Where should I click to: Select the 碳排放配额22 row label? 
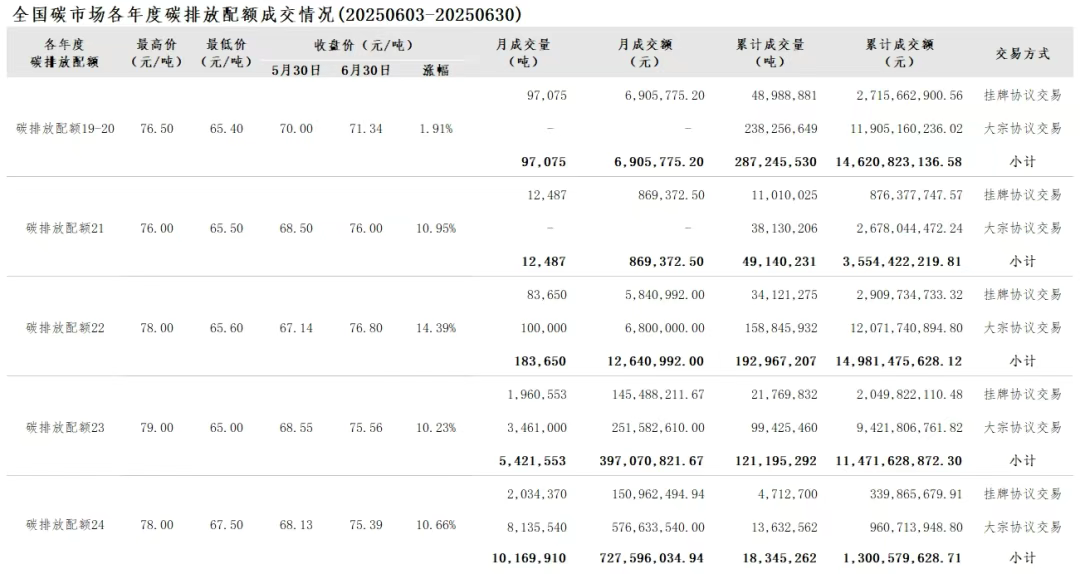(x=65, y=328)
